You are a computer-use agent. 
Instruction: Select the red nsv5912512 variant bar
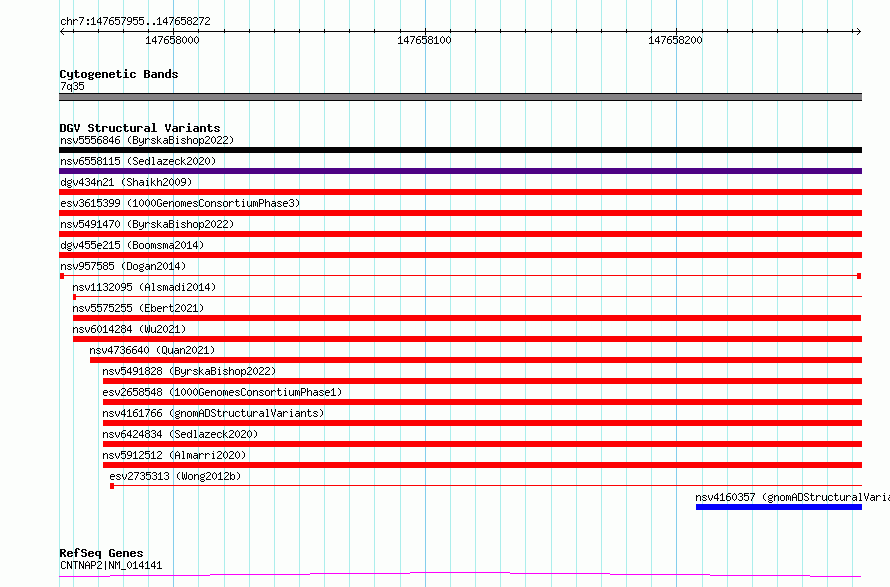tap(482, 465)
